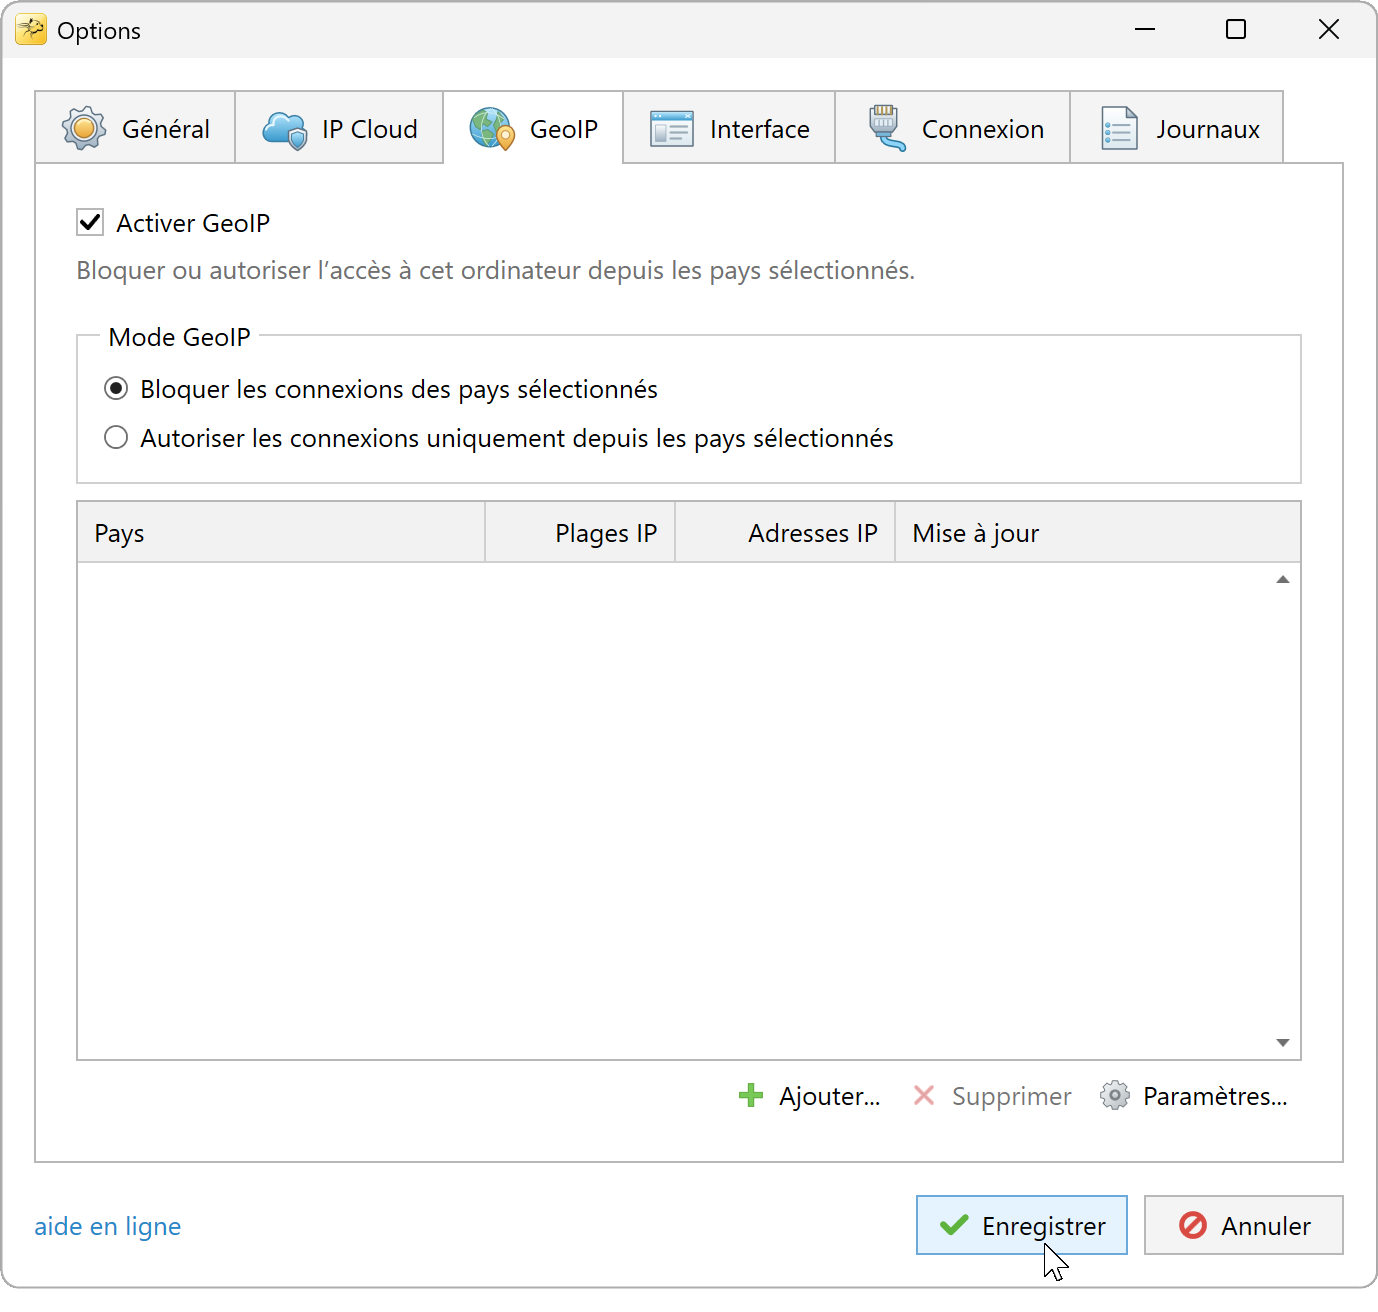
Task: Open the Connexion tab
Action: [953, 128]
